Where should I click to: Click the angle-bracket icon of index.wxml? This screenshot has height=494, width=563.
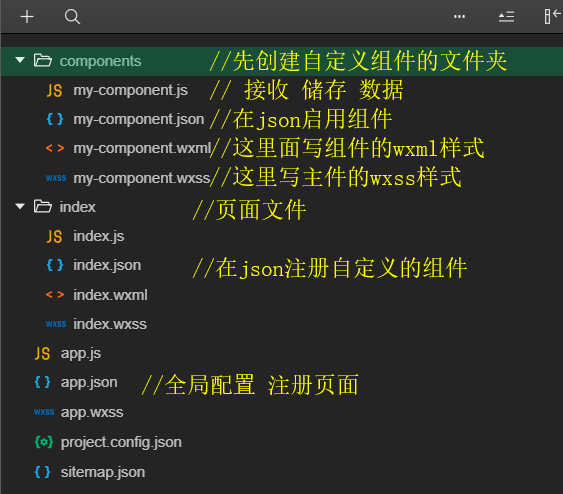55,295
